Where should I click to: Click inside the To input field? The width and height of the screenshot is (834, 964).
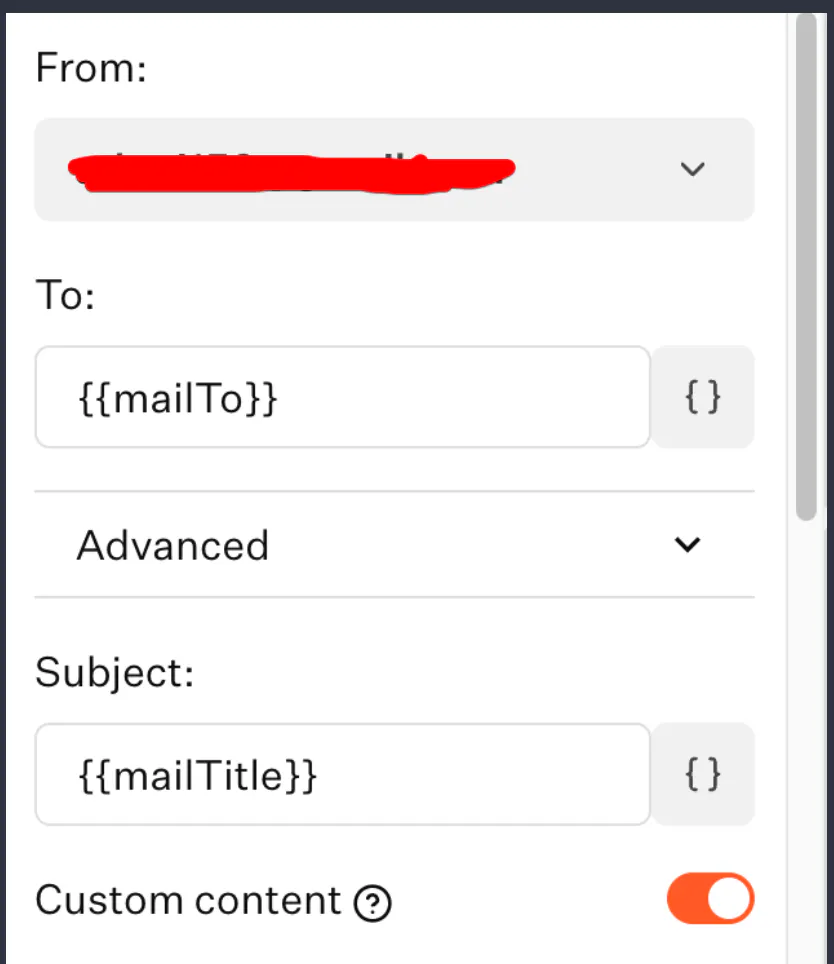(450, 397)
